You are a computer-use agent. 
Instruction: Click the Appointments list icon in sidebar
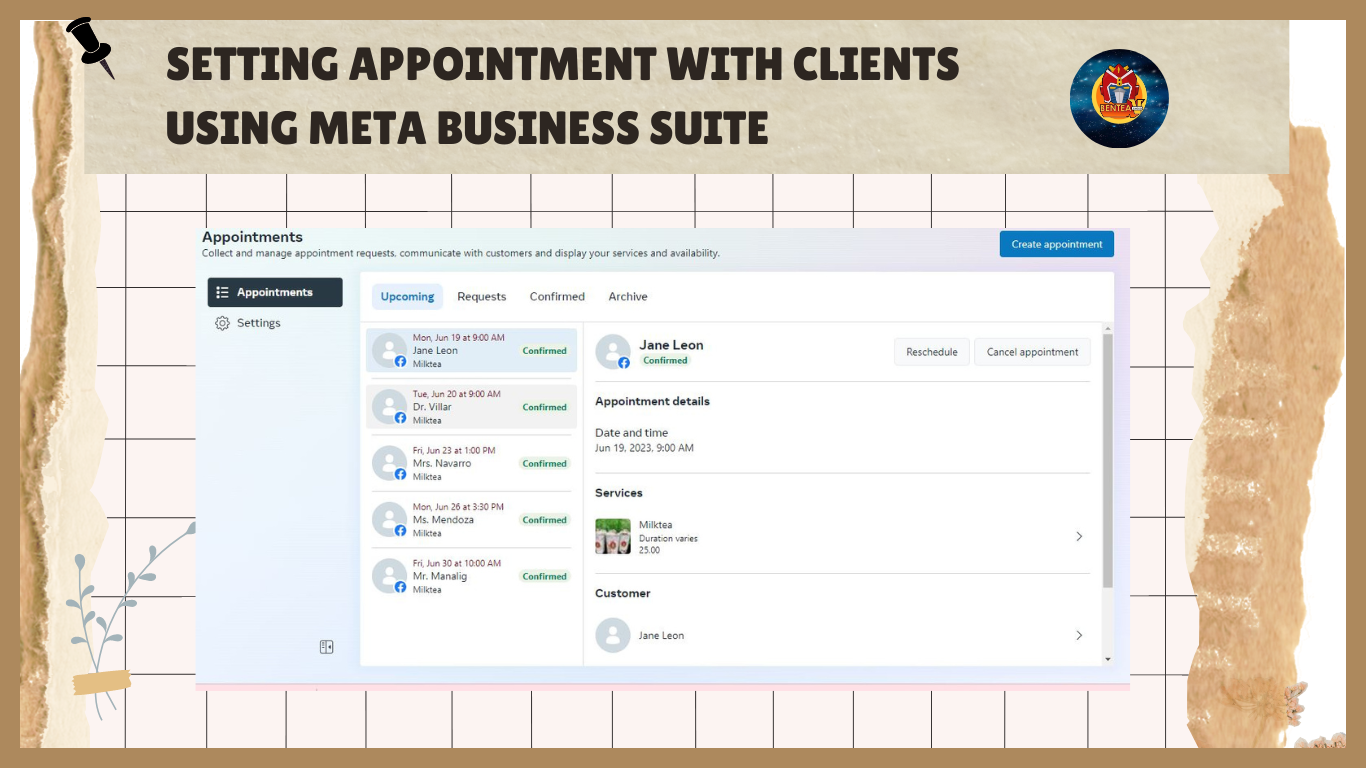(222, 292)
